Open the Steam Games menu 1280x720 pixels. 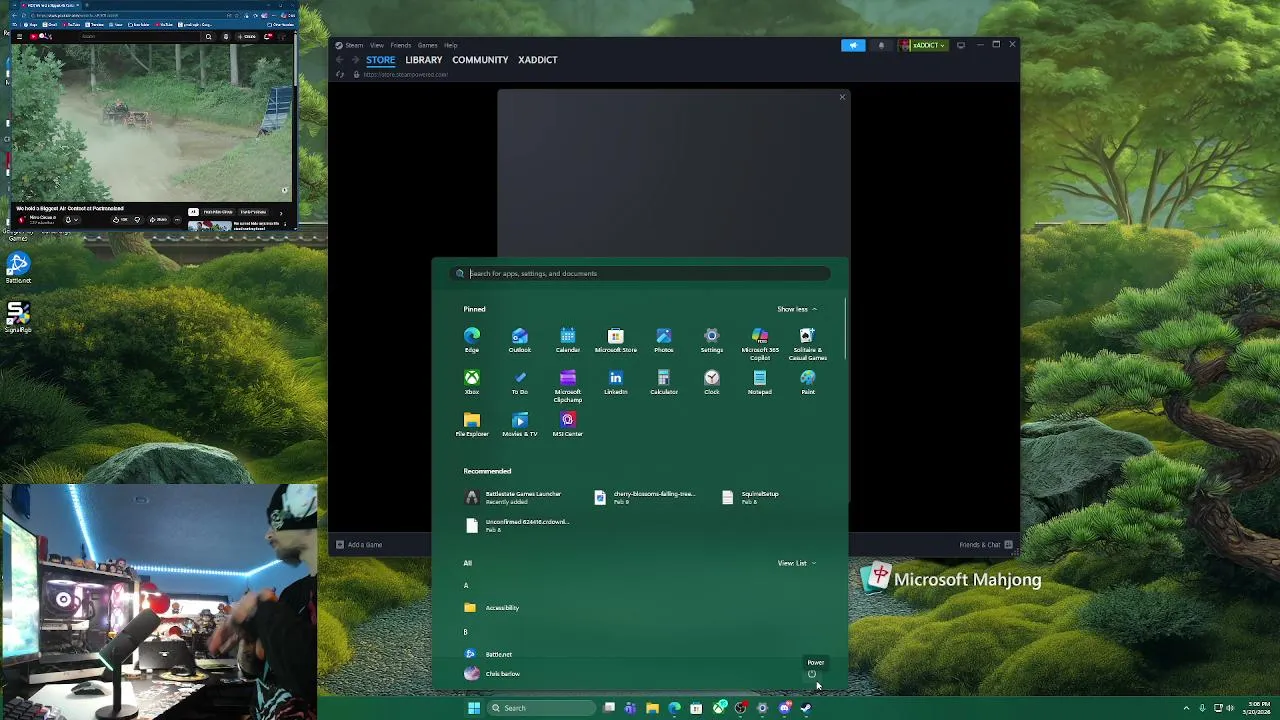pos(427,45)
